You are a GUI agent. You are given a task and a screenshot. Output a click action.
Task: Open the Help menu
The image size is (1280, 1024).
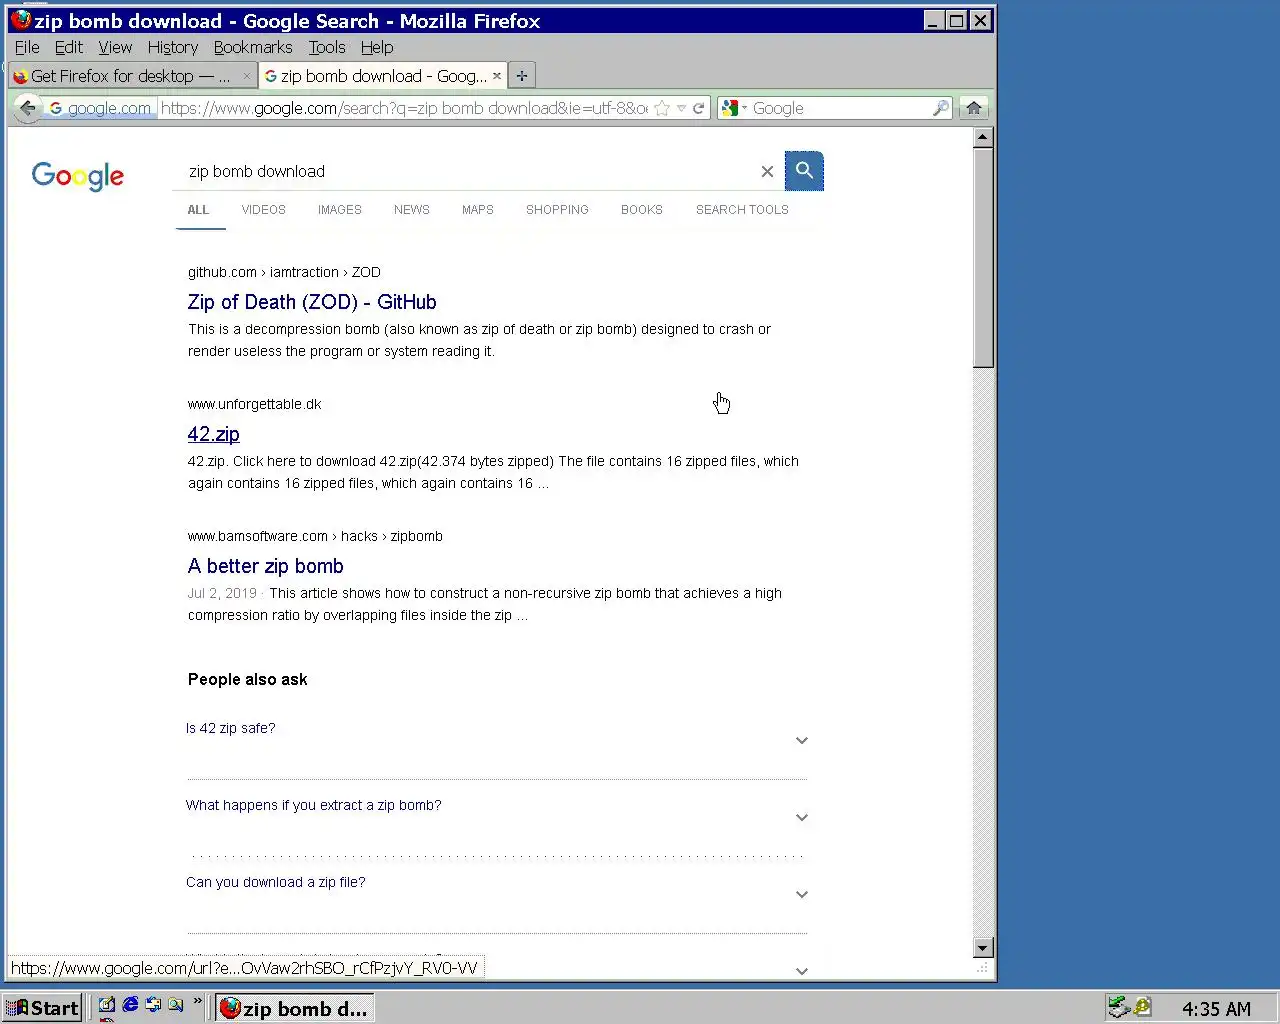[x=377, y=47]
